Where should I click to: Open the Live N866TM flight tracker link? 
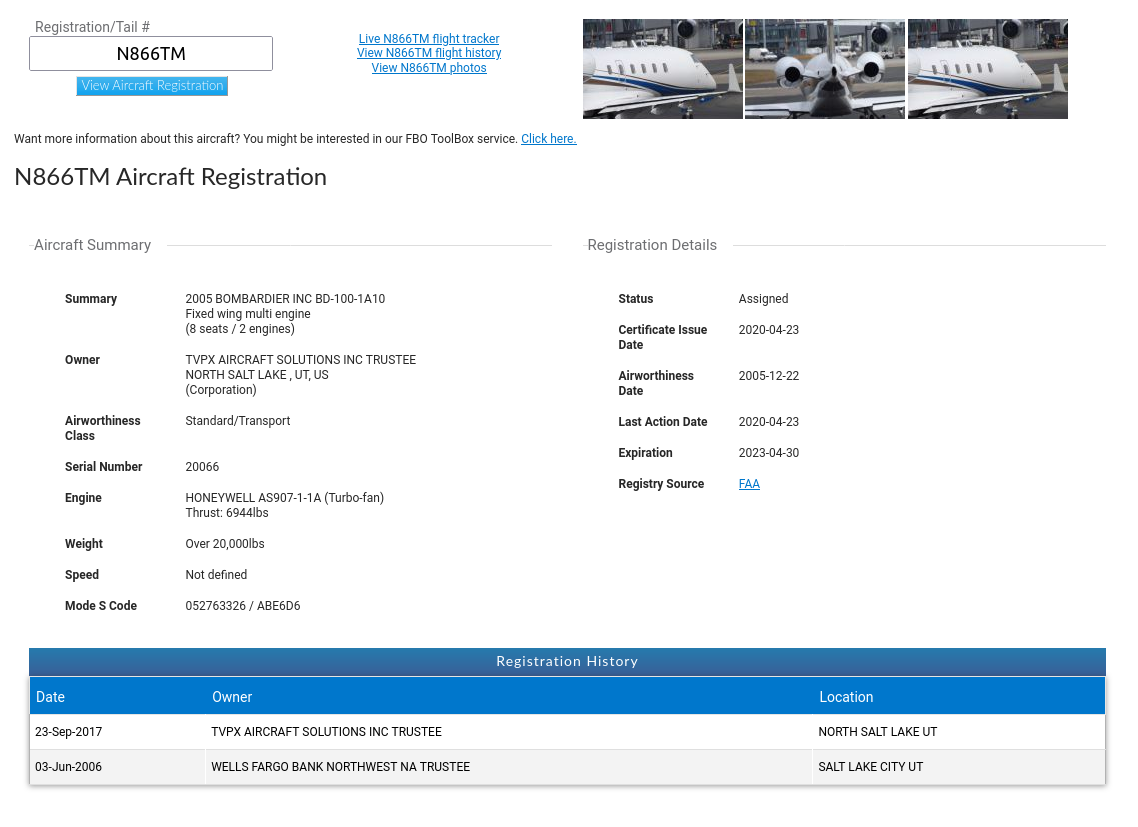click(429, 38)
